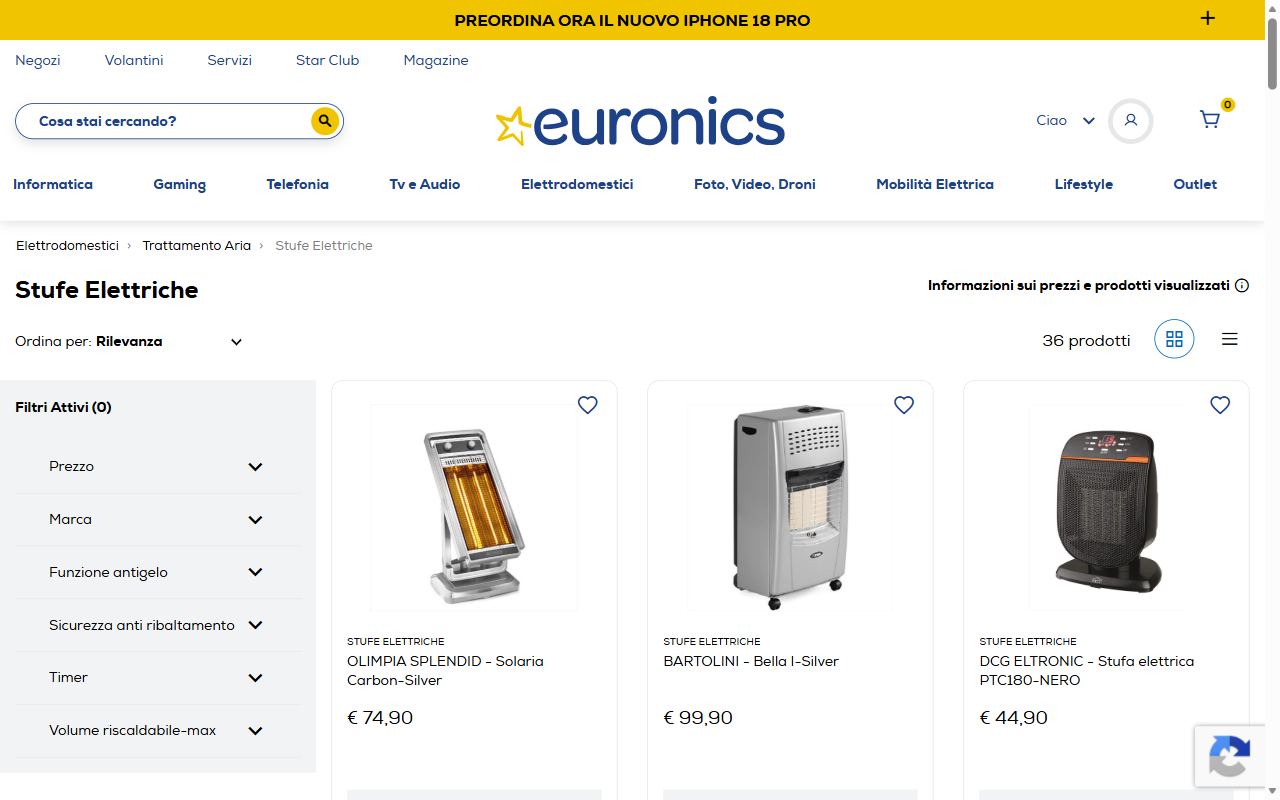Expand the Sicurezza anti ribaltamento filter
This screenshot has width=1280, height=800.
click(158, 625)
